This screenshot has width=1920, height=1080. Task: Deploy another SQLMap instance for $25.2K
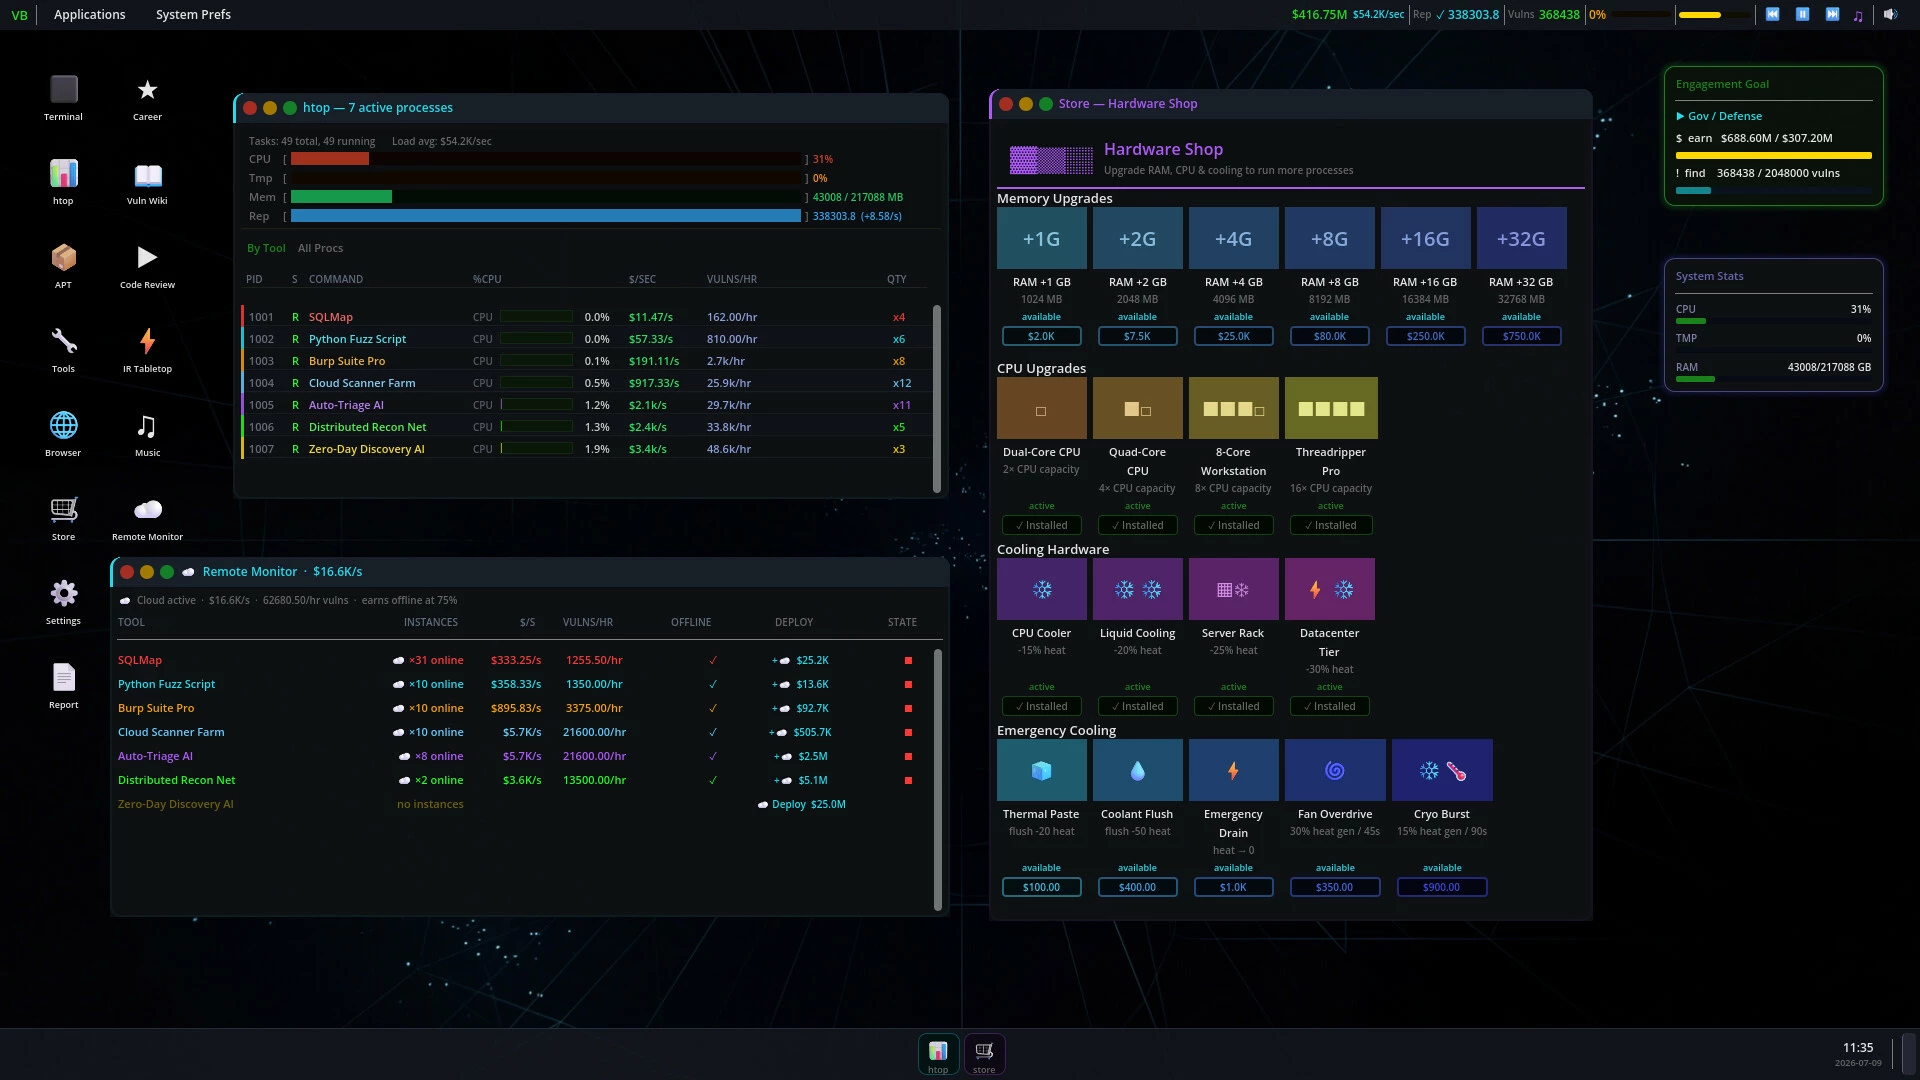coord(800,660)
